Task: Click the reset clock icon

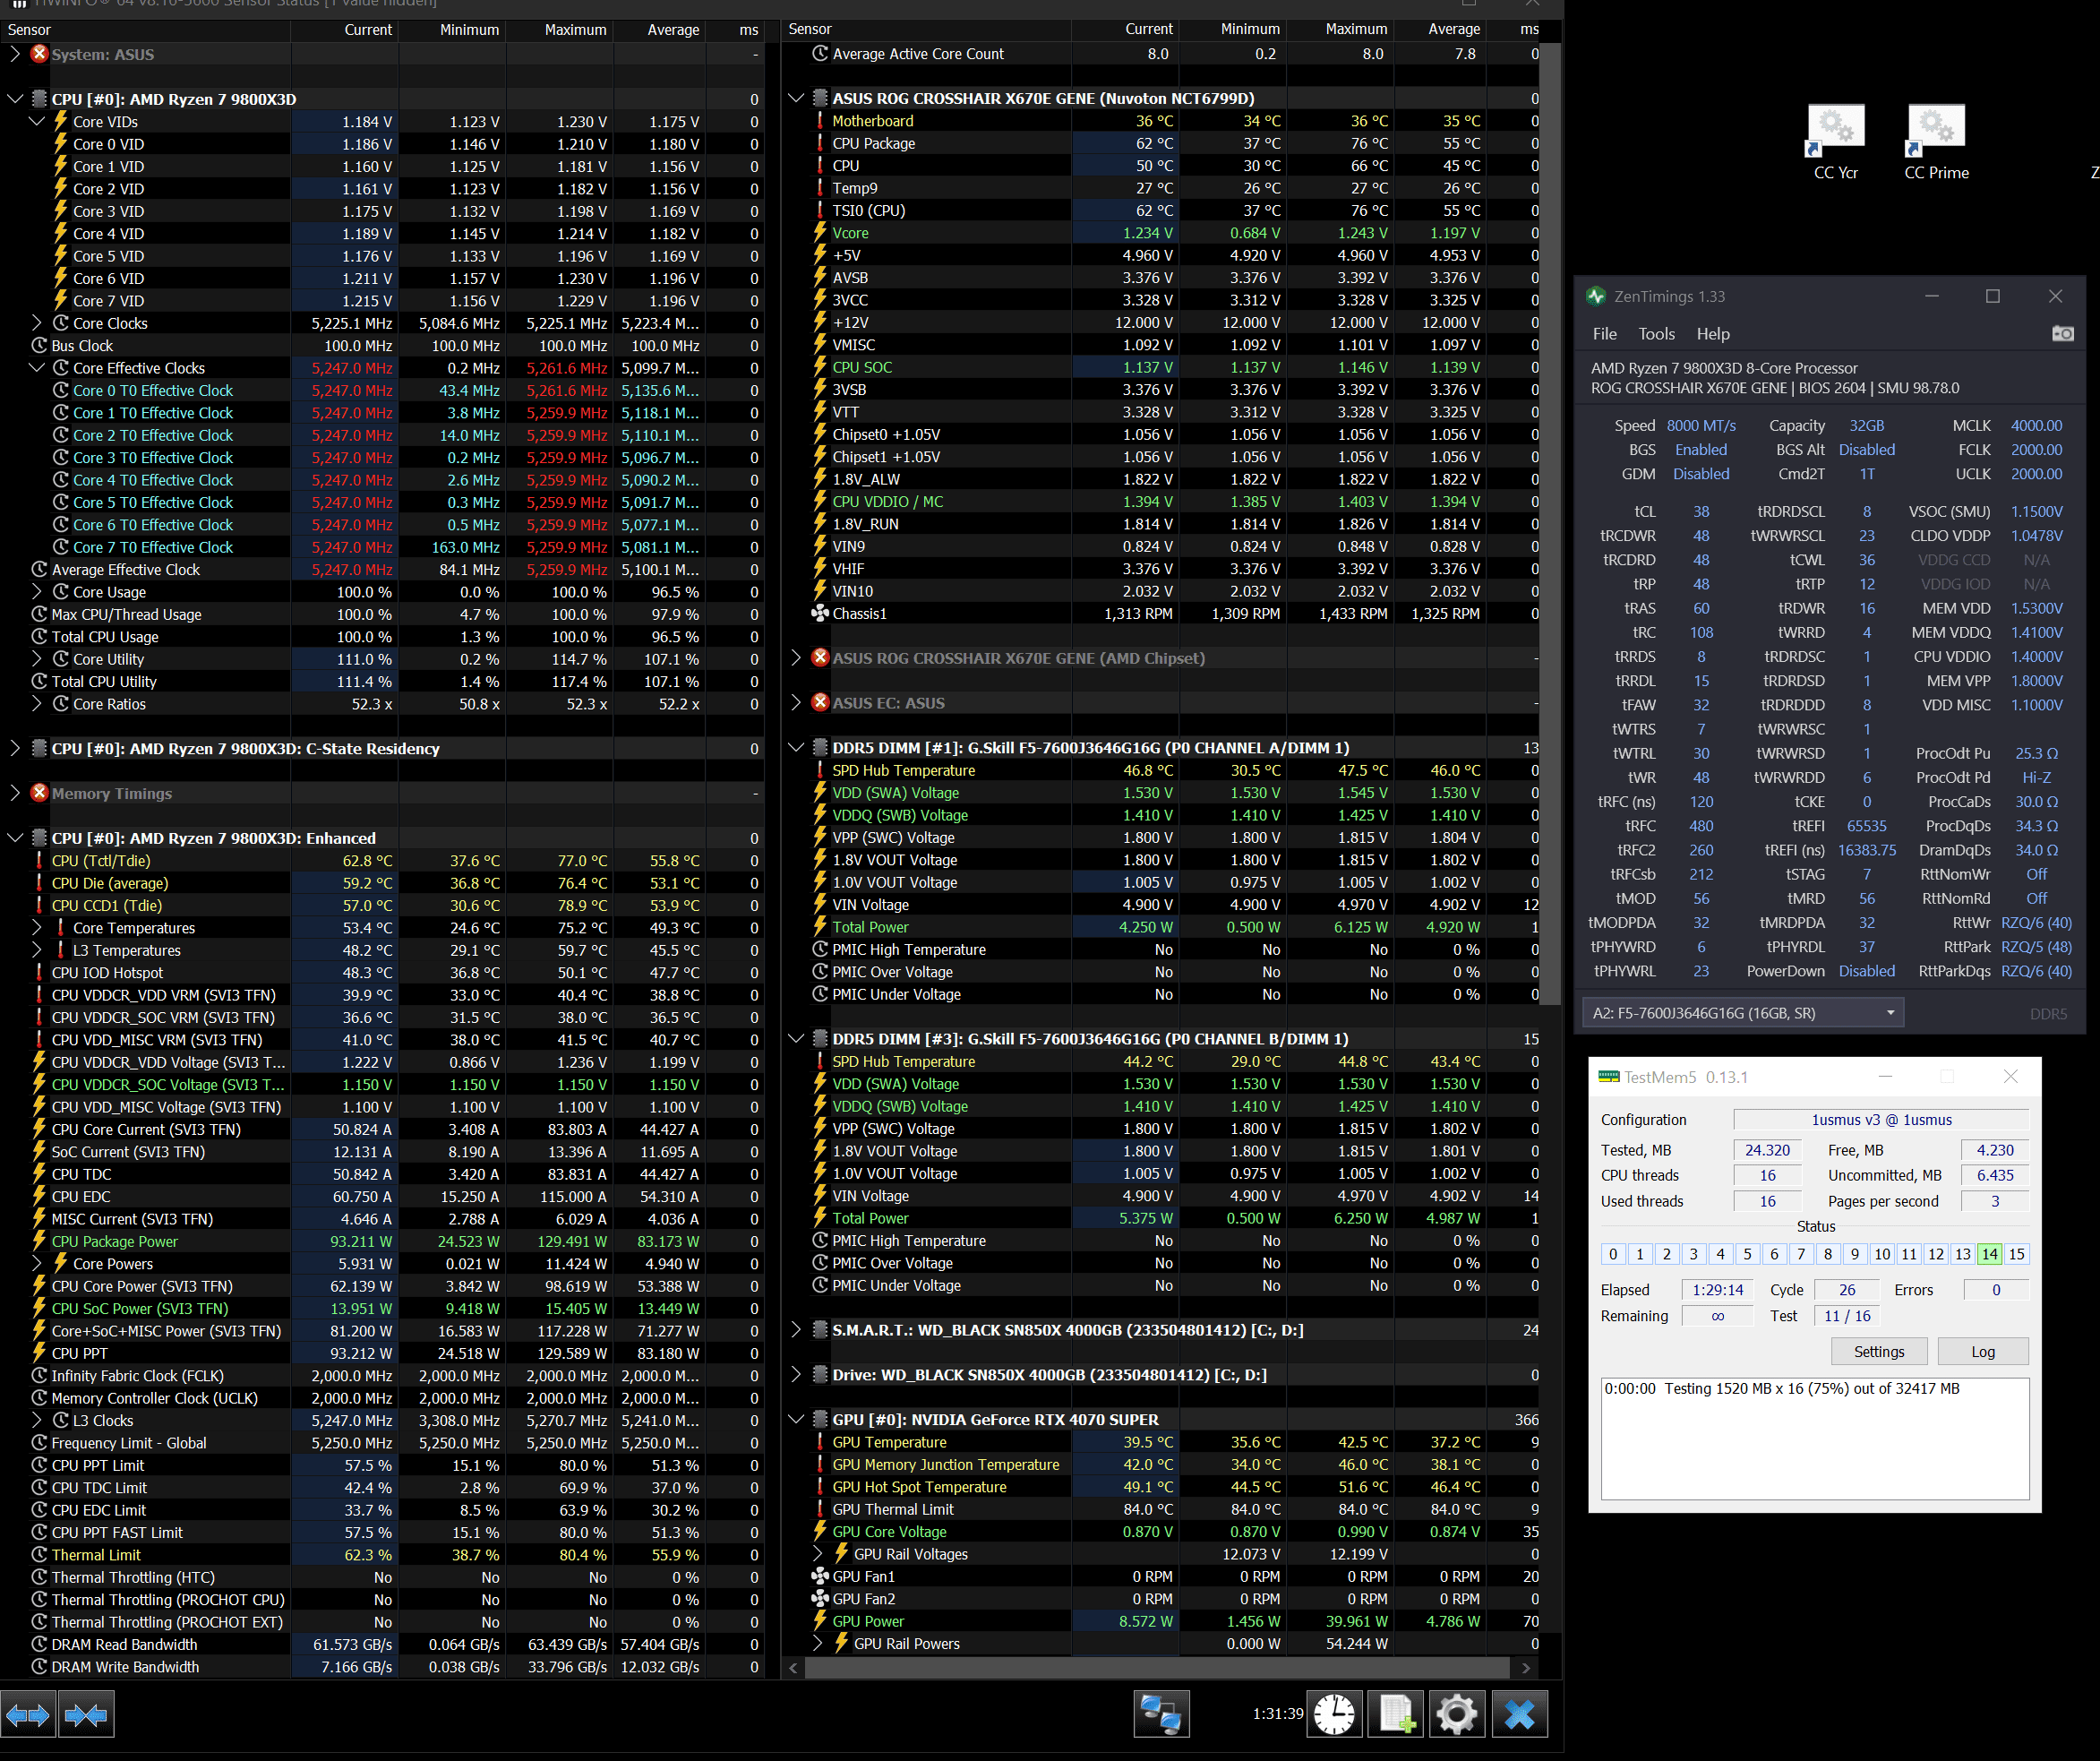Action: coord(1334,1715)
